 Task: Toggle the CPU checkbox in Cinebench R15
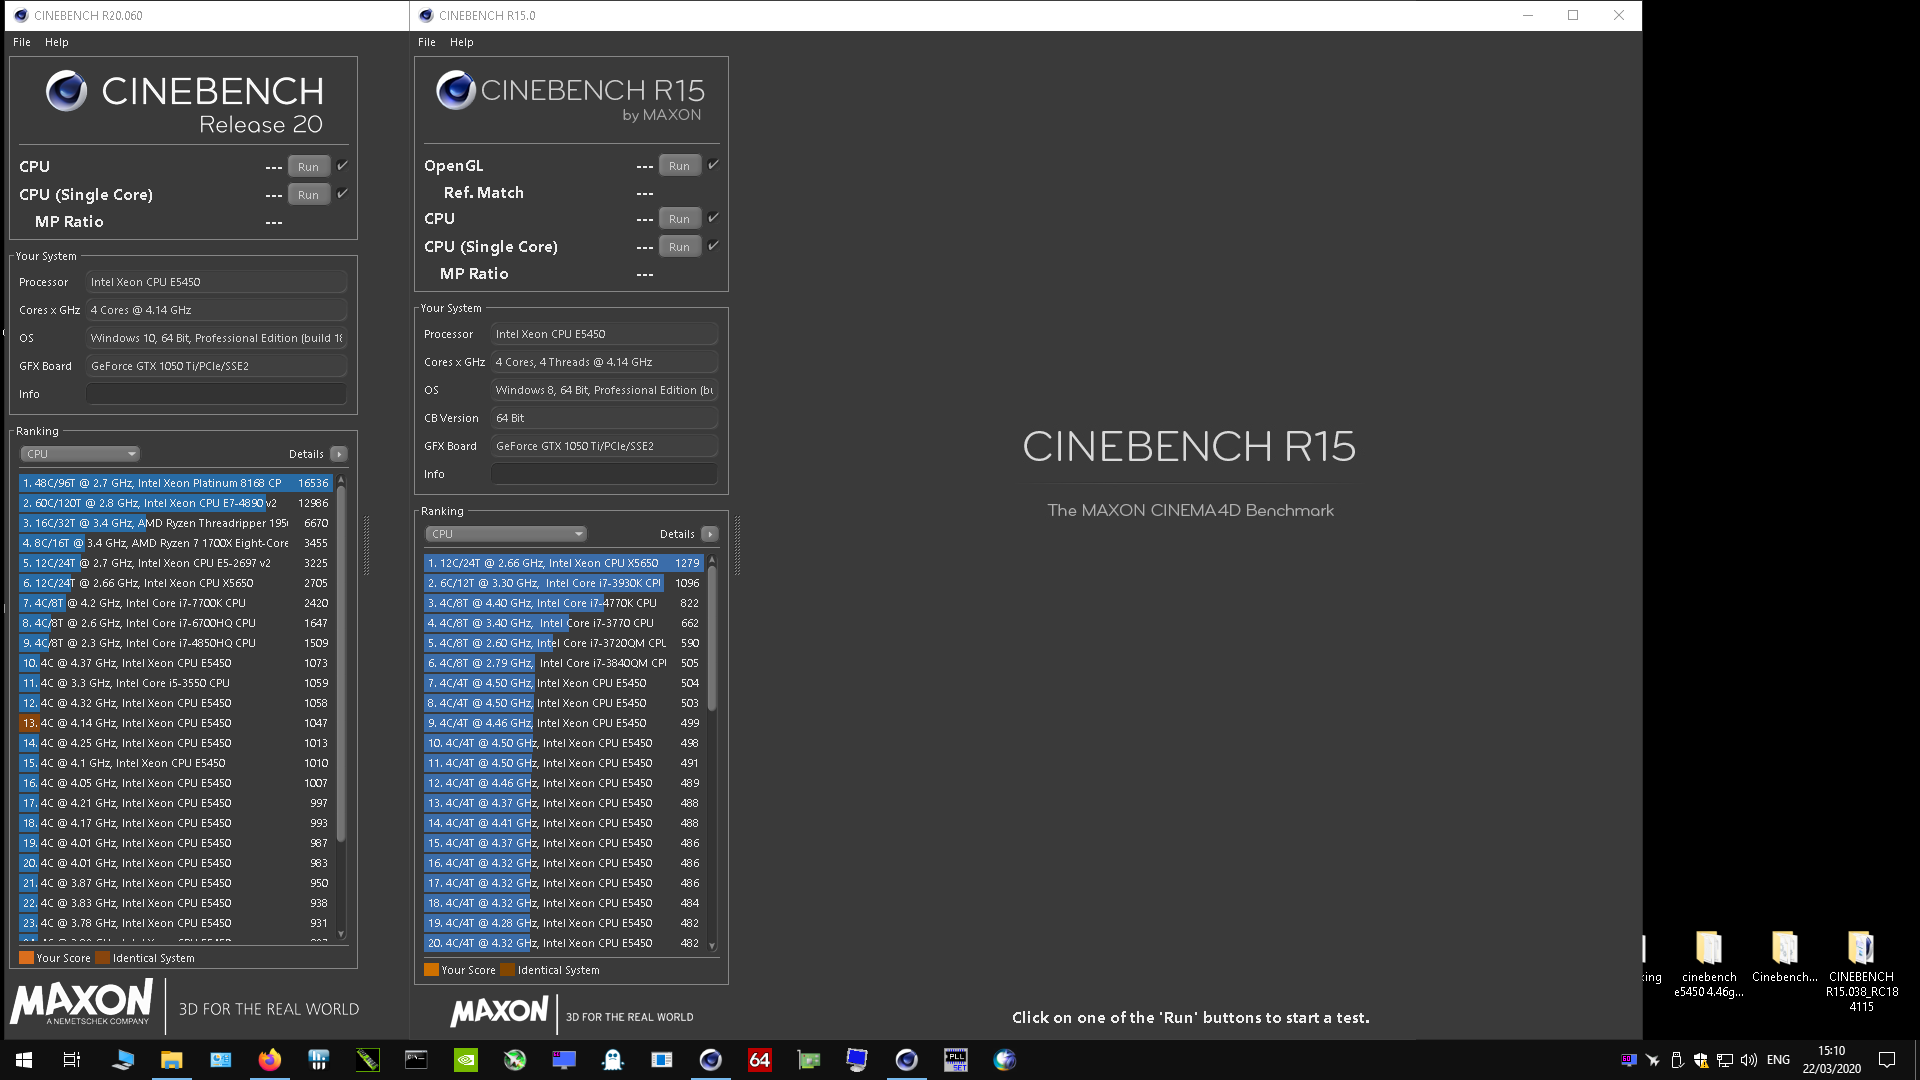pos(713,218)
